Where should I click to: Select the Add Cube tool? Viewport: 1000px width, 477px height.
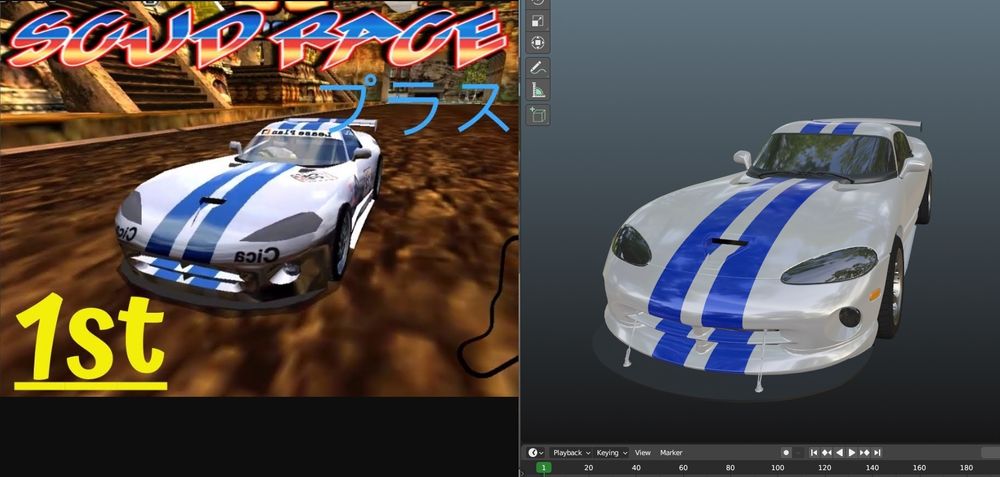[x=538, y=115]
